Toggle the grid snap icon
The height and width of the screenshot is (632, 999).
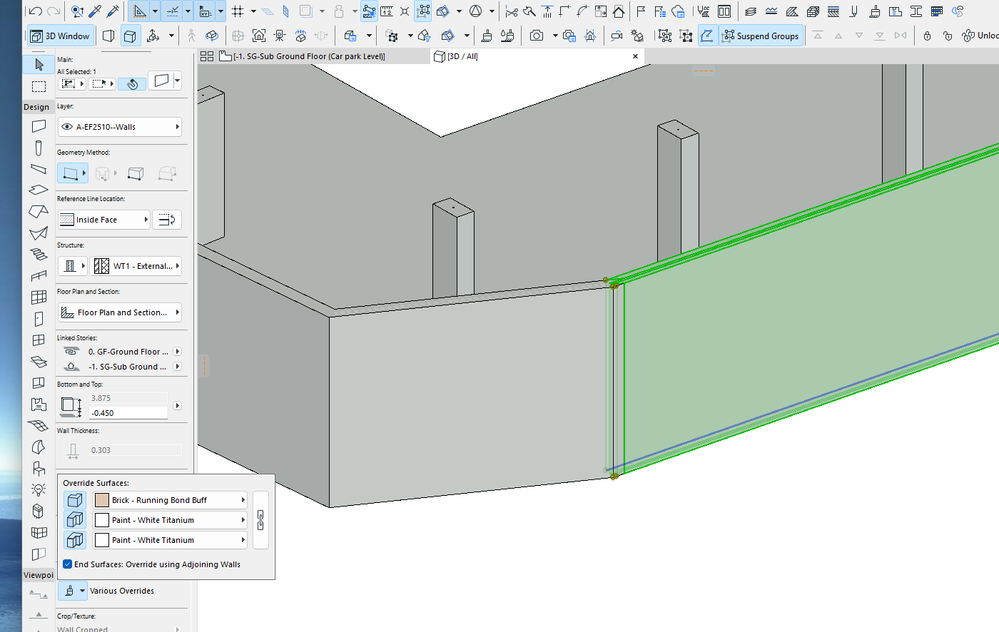(238, 12)
